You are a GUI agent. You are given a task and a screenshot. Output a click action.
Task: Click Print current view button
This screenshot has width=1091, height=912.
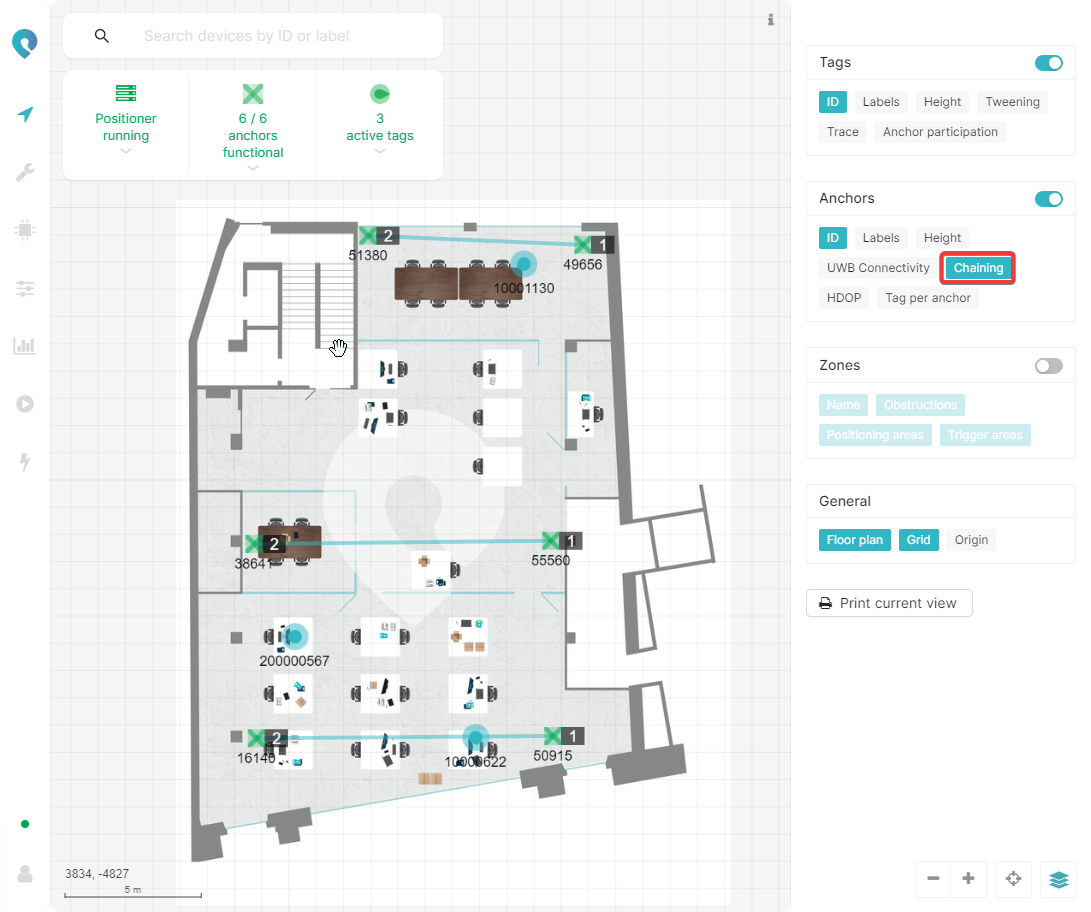(888, 603)
